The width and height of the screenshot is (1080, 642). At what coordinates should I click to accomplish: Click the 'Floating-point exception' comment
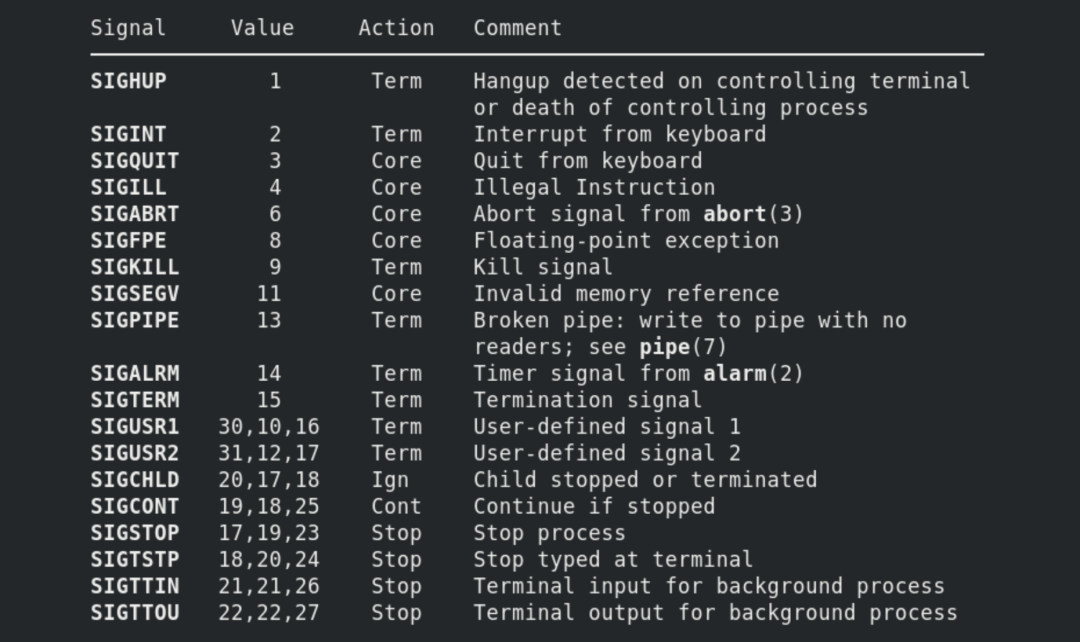tap(626, 241)
